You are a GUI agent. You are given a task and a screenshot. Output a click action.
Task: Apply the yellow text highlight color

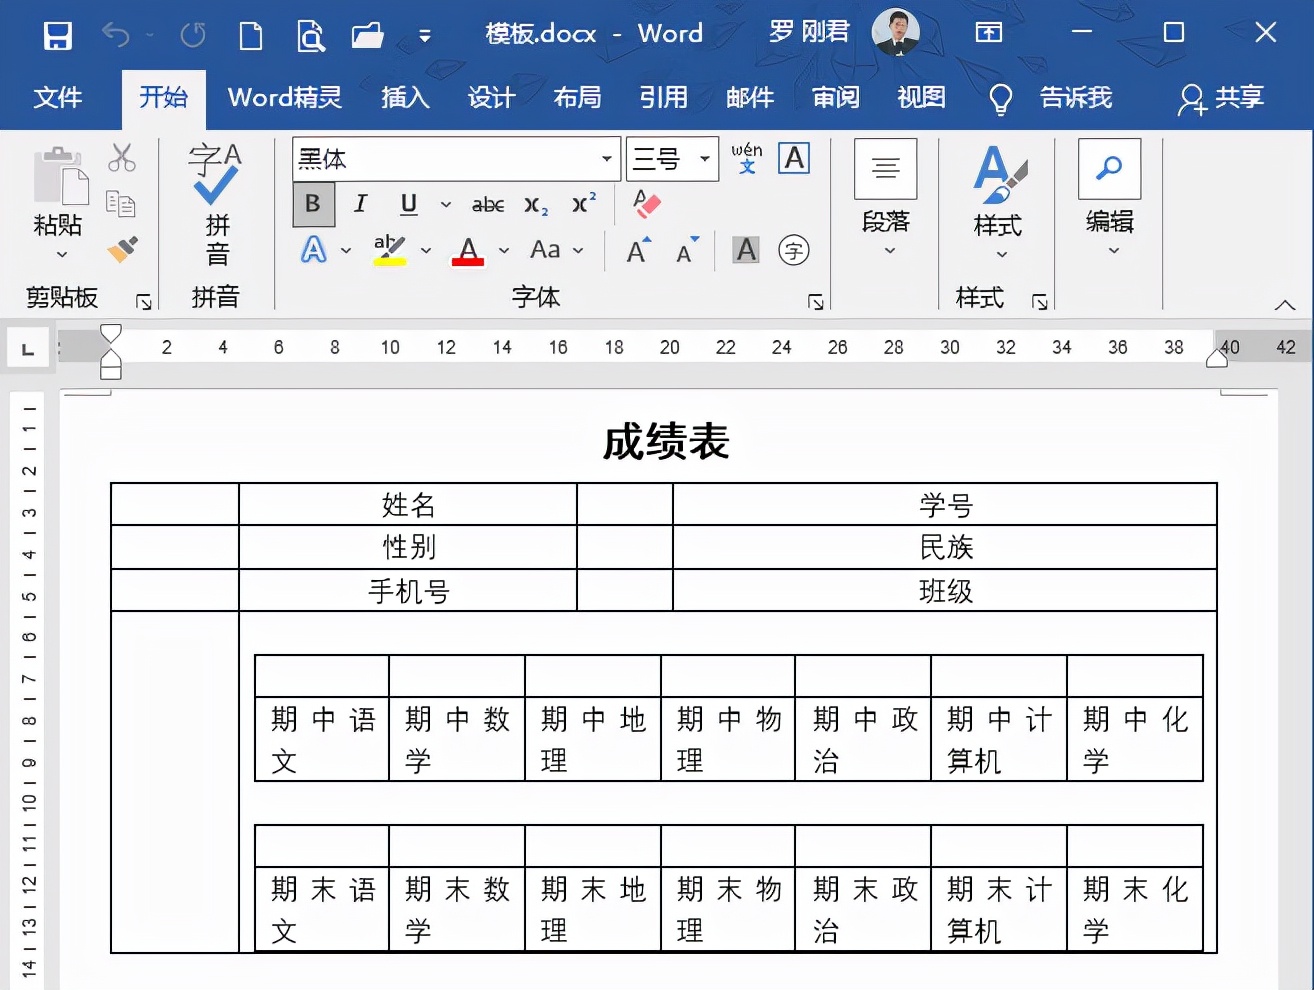coord(389,249)
